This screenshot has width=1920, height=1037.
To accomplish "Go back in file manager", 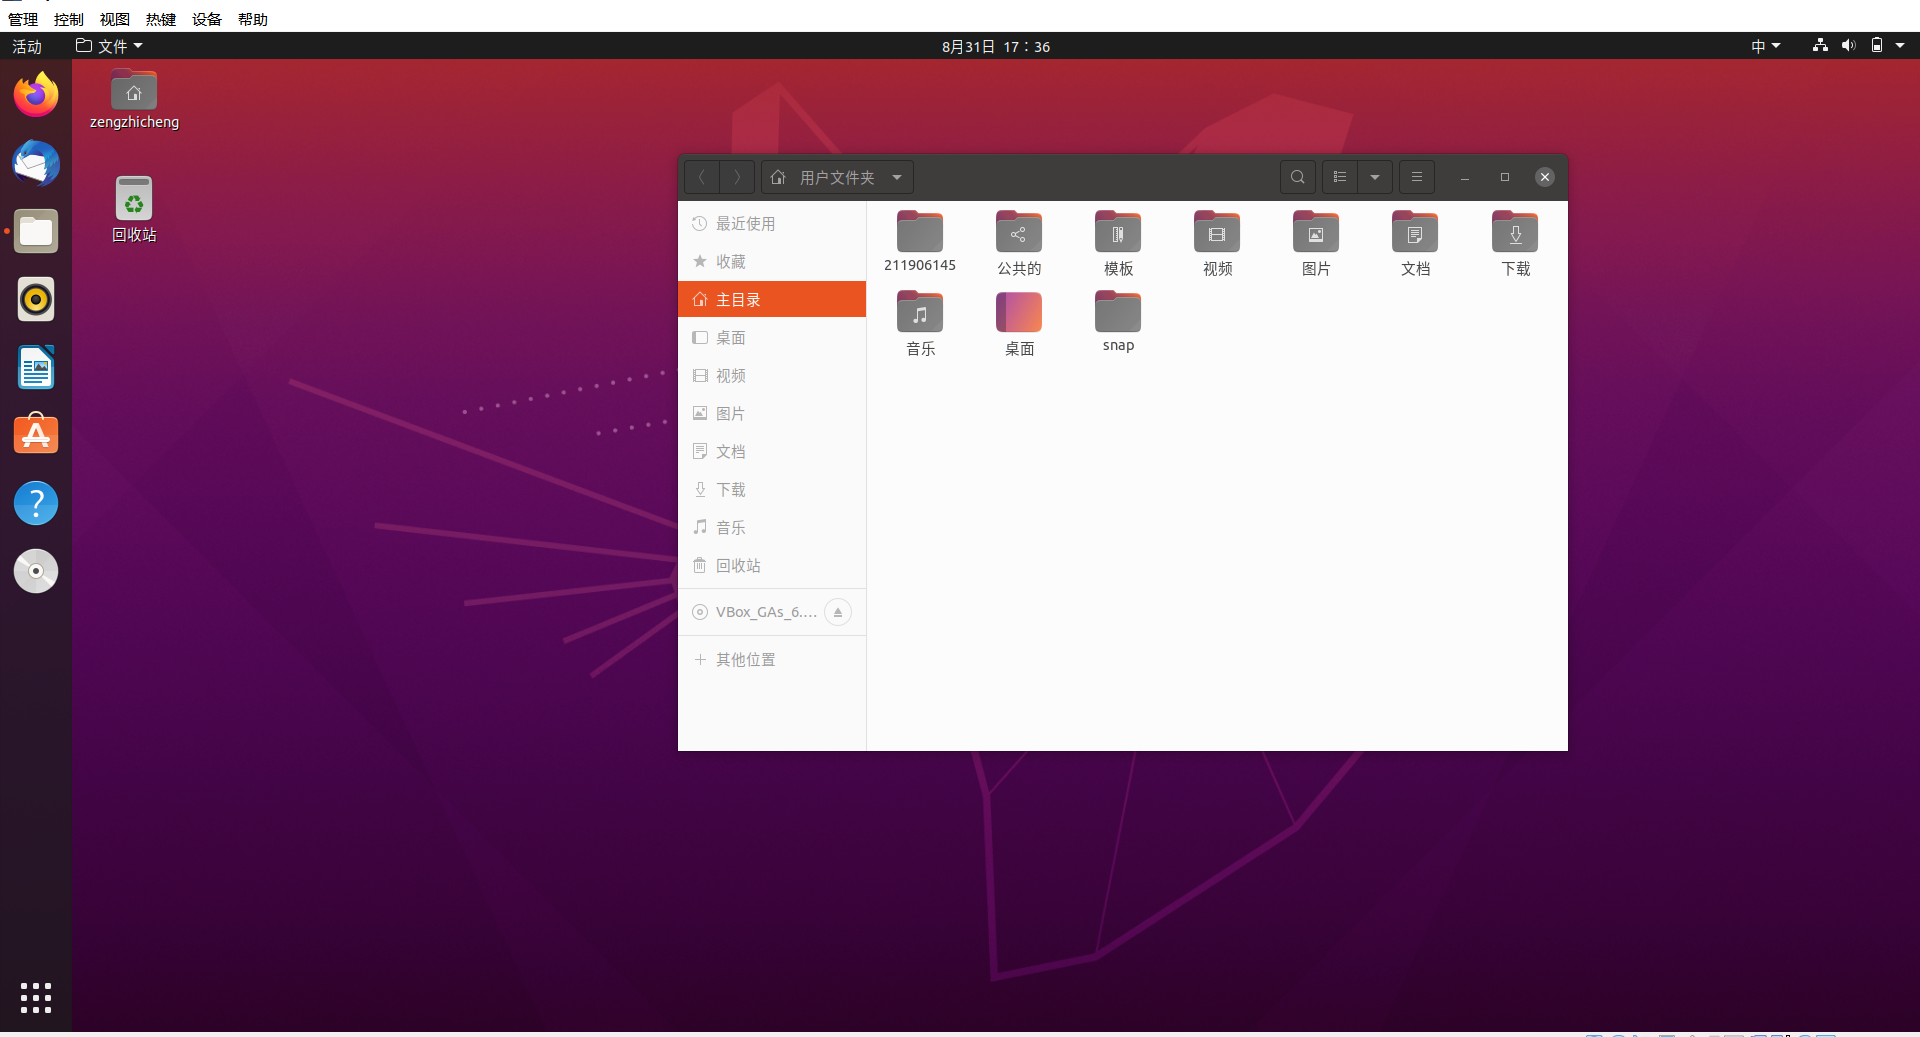I will 702,177.
